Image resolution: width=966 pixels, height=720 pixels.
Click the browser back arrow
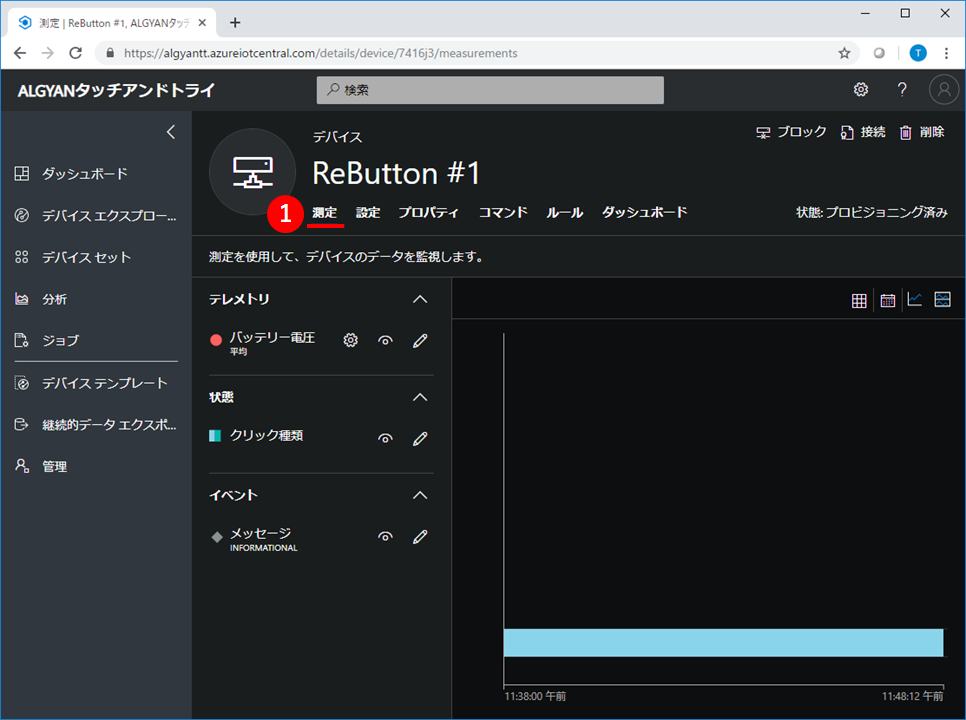pos(20,53)
